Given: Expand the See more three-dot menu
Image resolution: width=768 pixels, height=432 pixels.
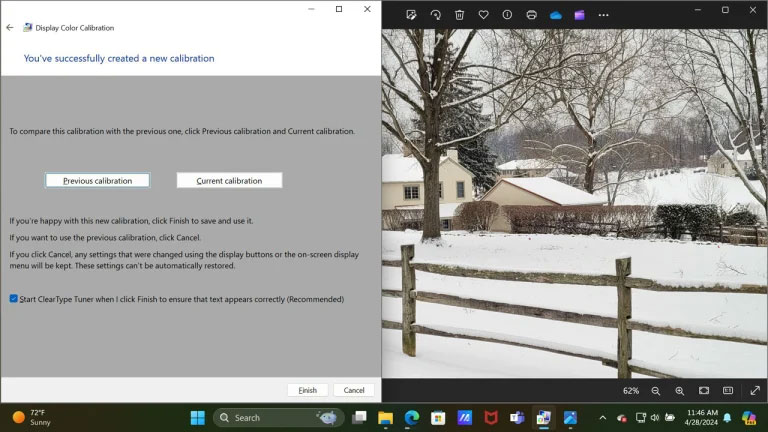Looking at the screenshot, I should pos(603,15).
